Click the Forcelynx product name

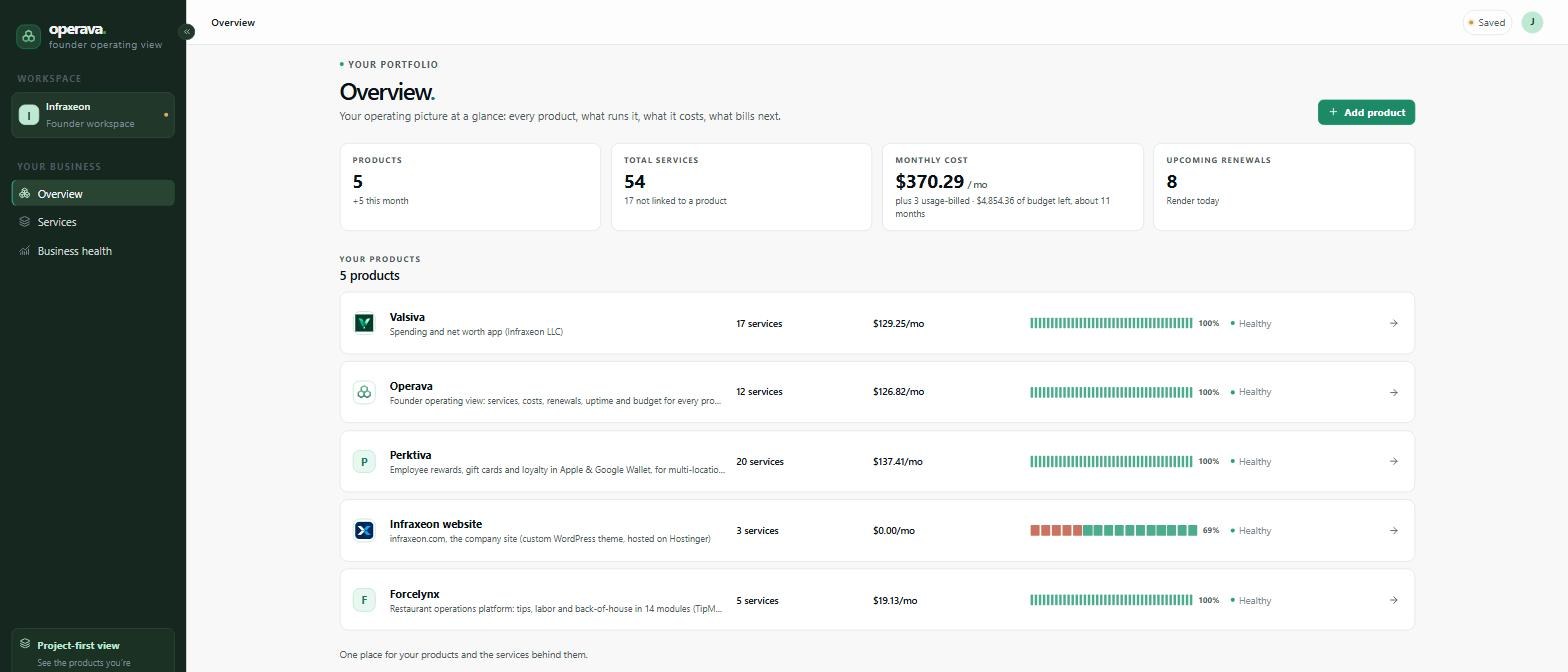tap(414, 594)
